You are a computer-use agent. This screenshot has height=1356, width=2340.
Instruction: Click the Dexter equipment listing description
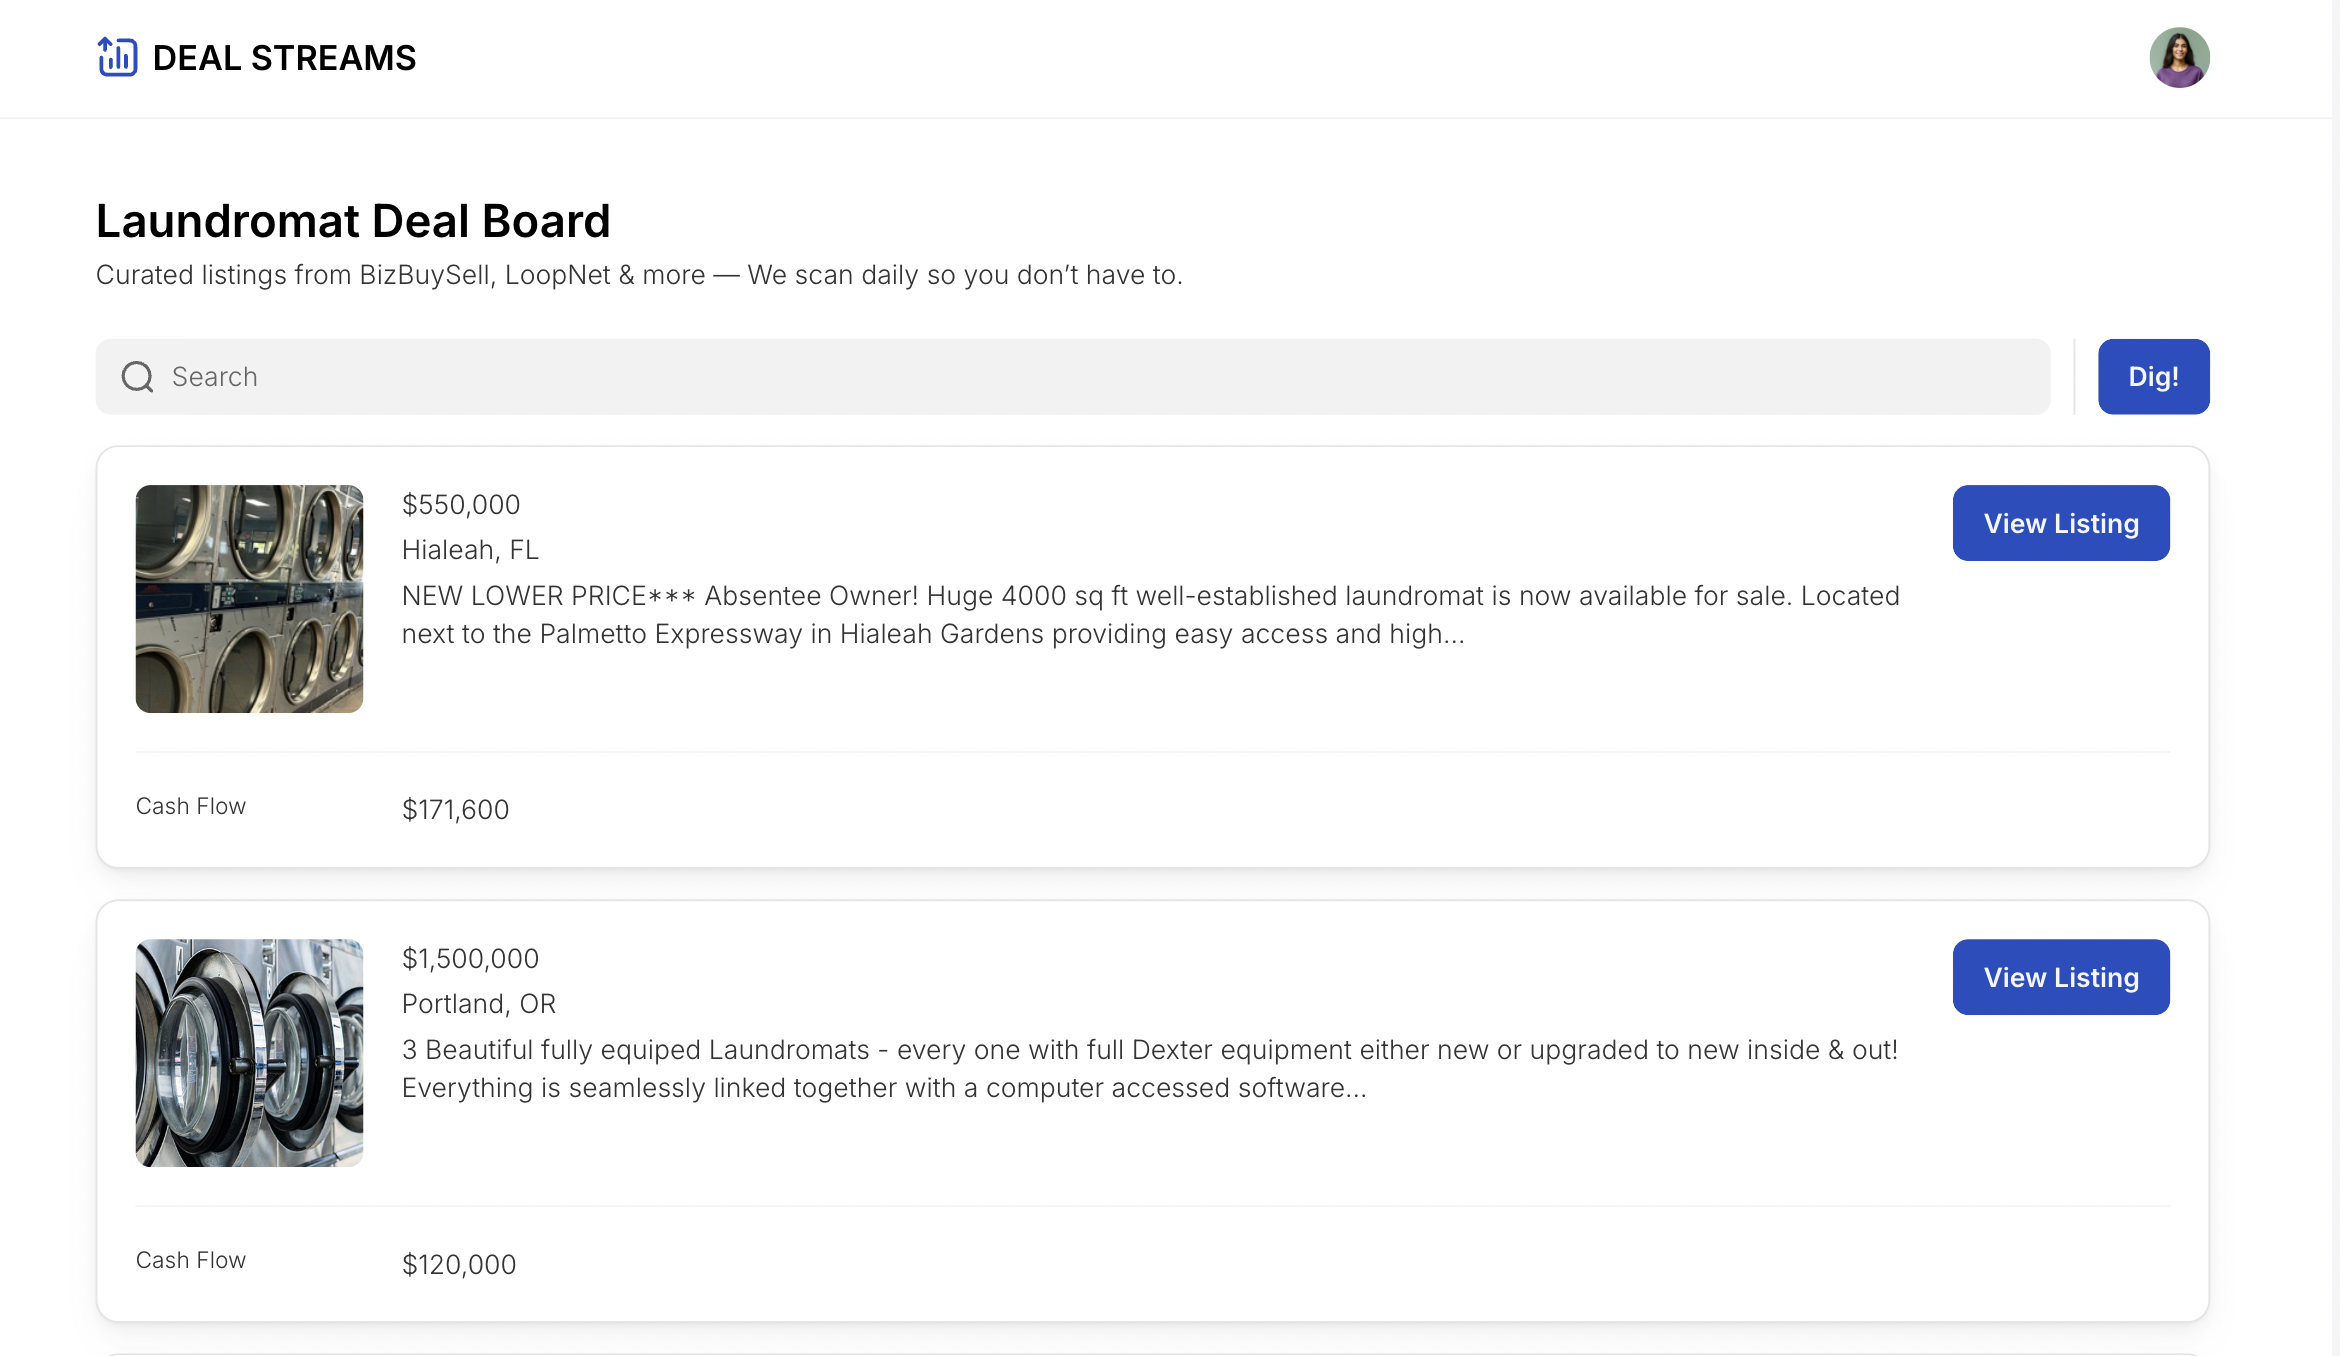click(x=1150, y=1069)
